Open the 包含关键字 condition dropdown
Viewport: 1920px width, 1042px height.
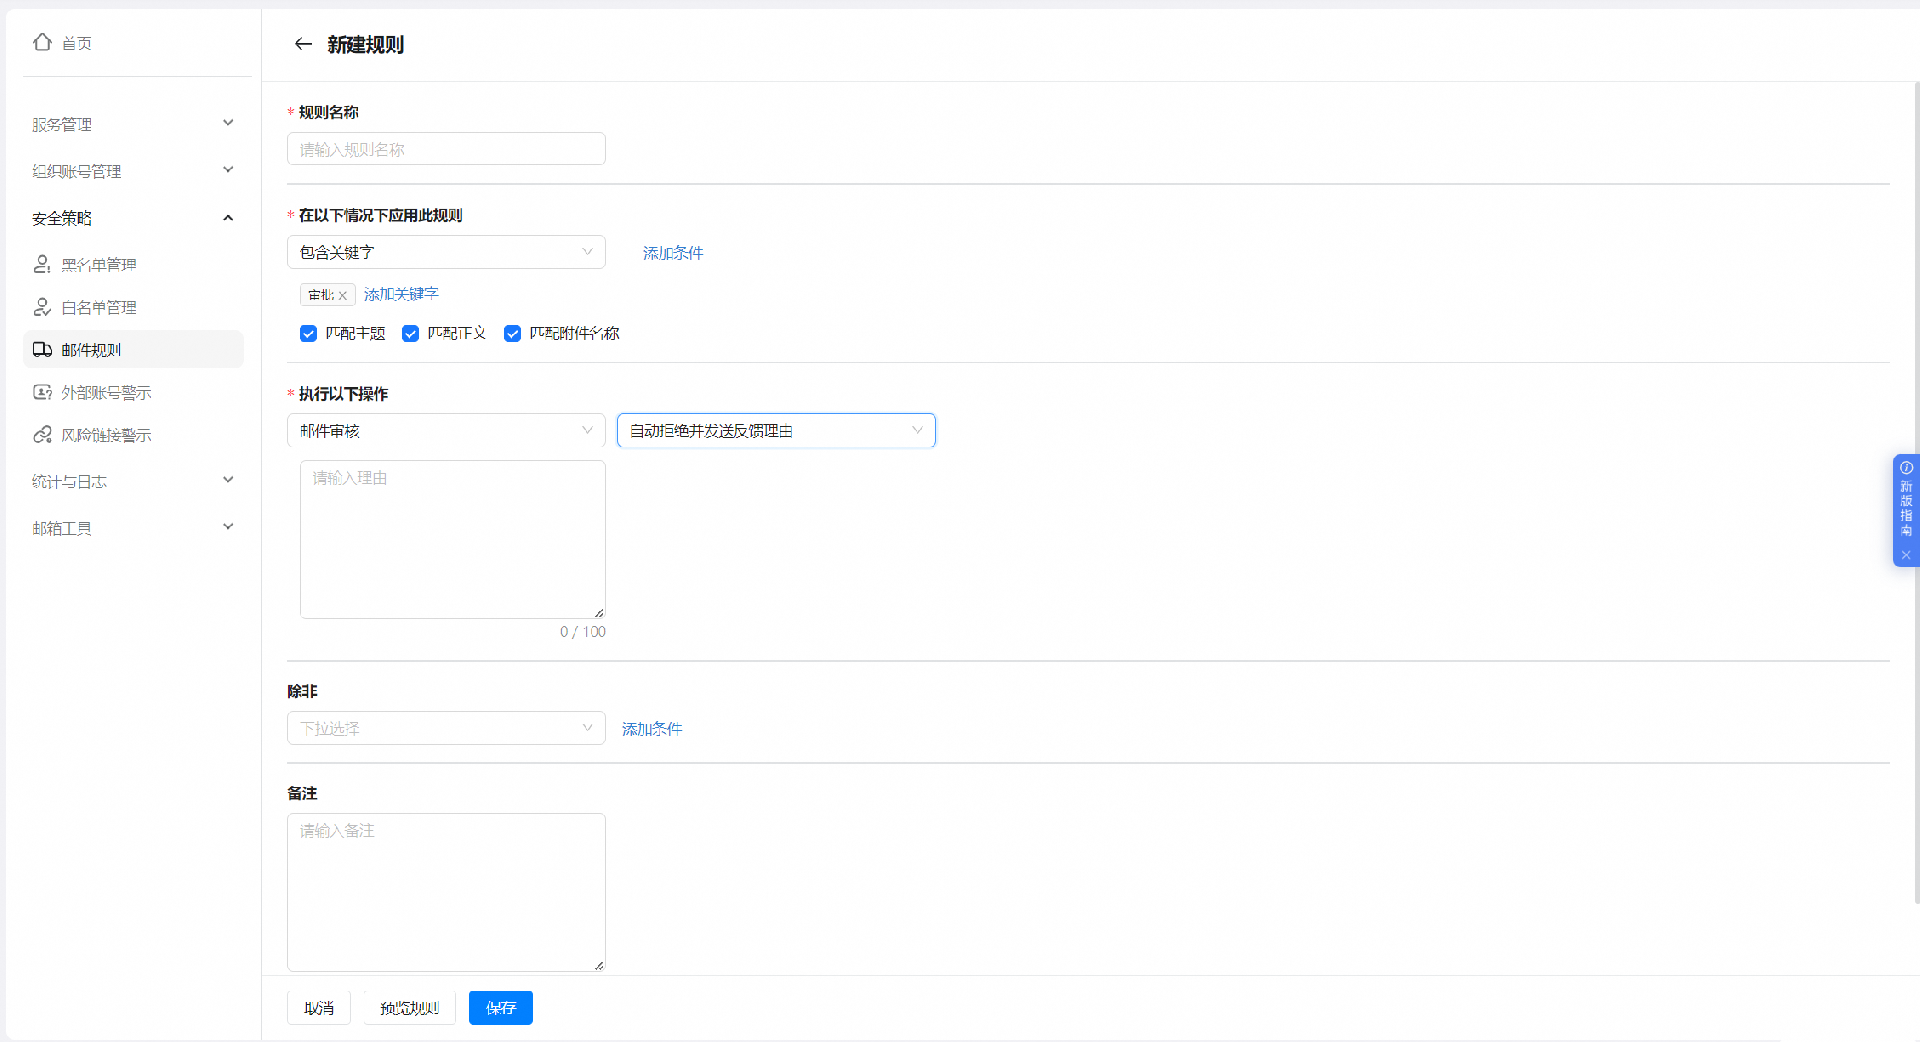click(446, 252)
